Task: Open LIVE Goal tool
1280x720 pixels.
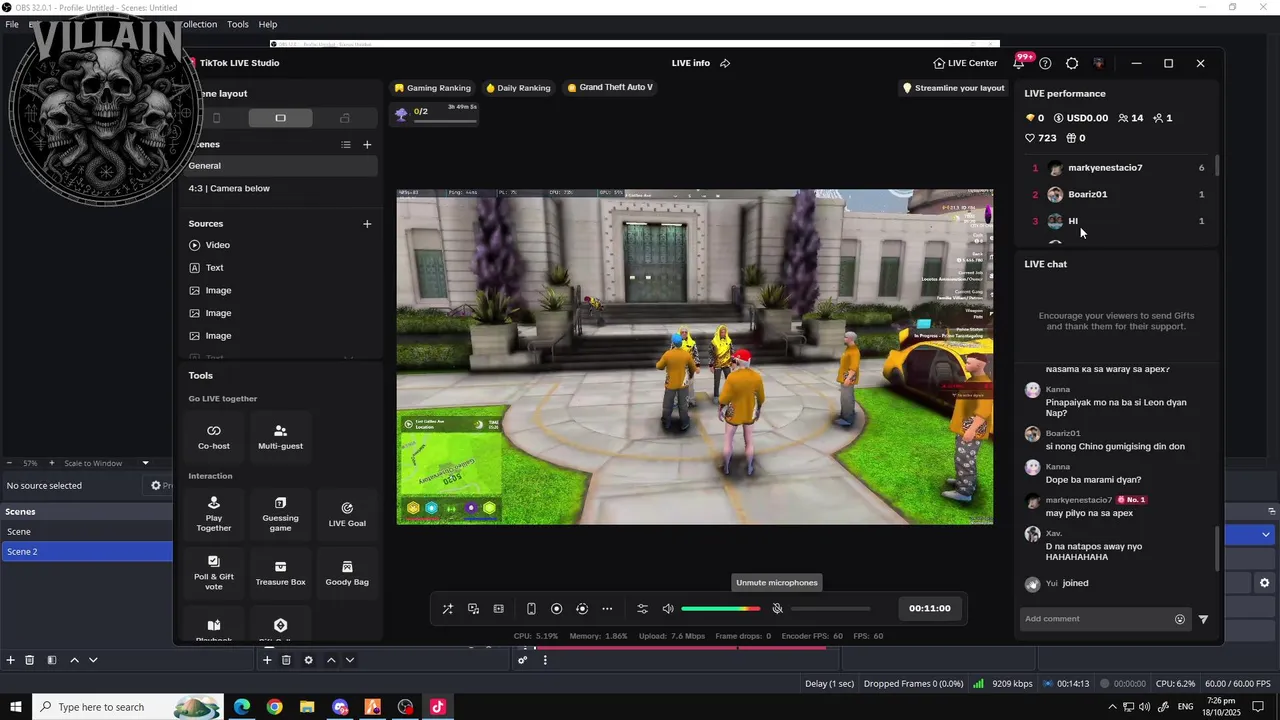Action: click(347, 514)
